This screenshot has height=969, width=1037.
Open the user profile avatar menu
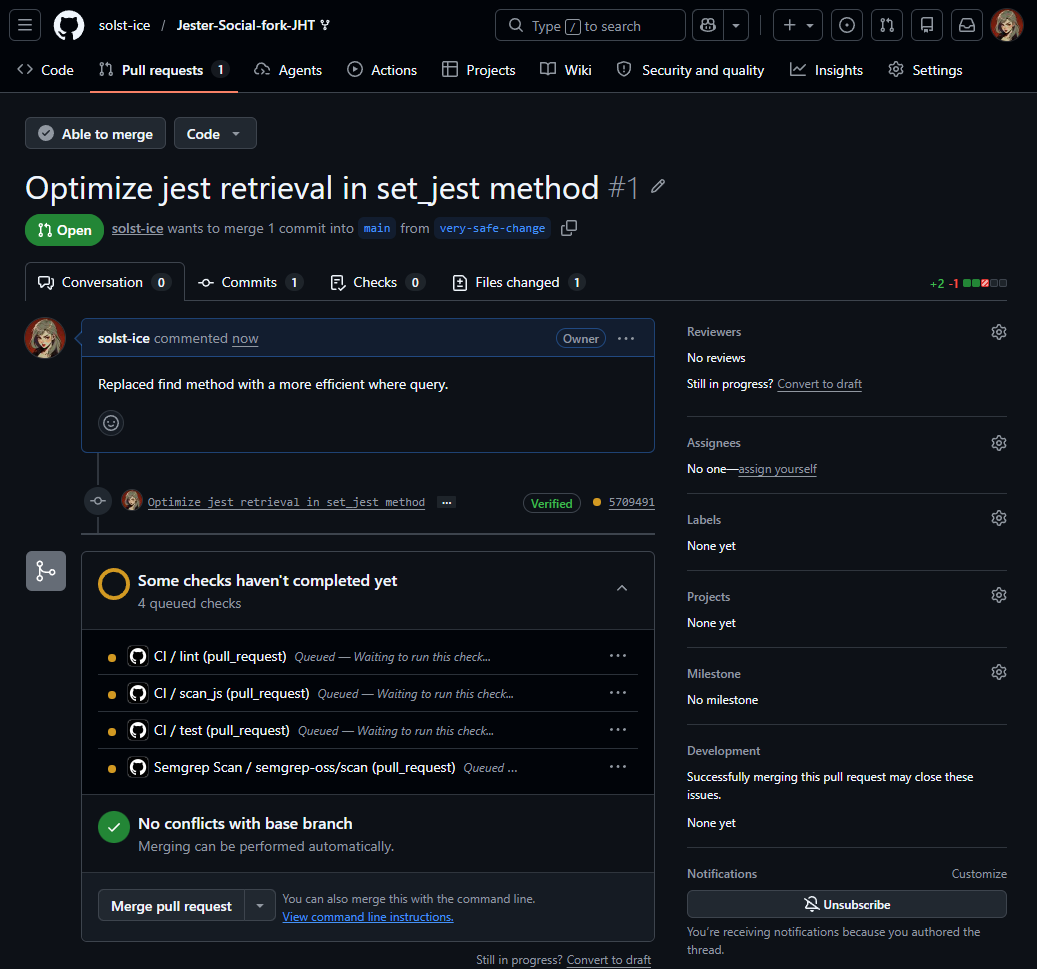[x=1007, y=25]
